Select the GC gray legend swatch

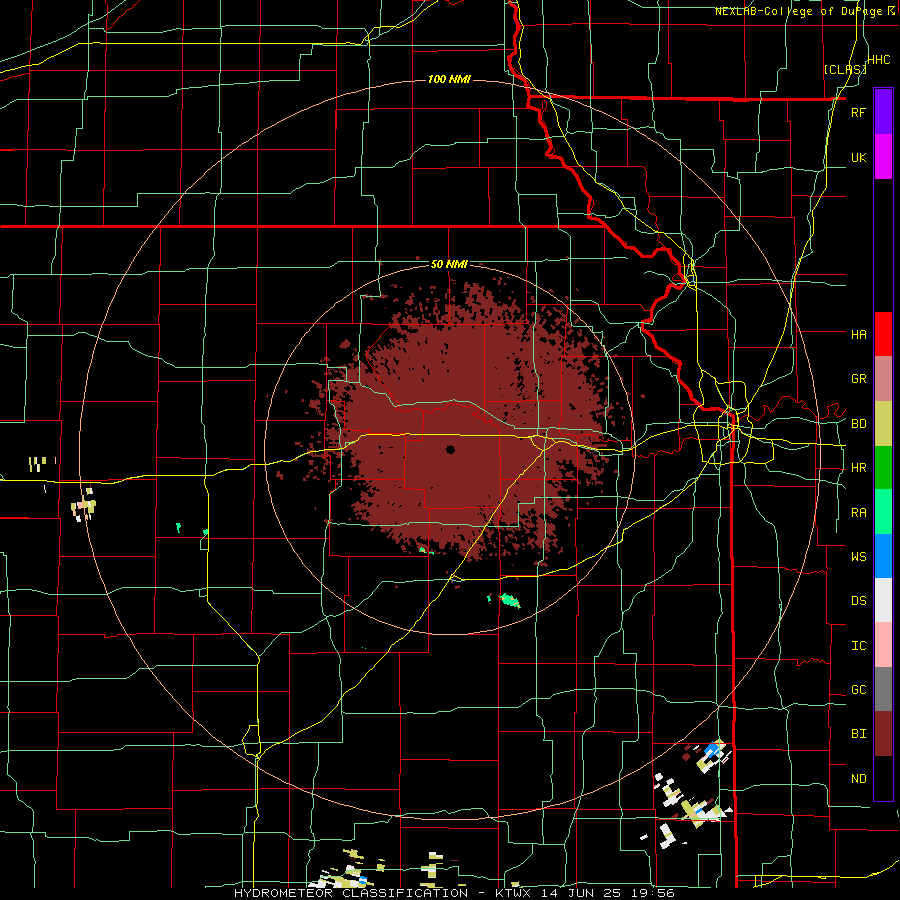883,689
